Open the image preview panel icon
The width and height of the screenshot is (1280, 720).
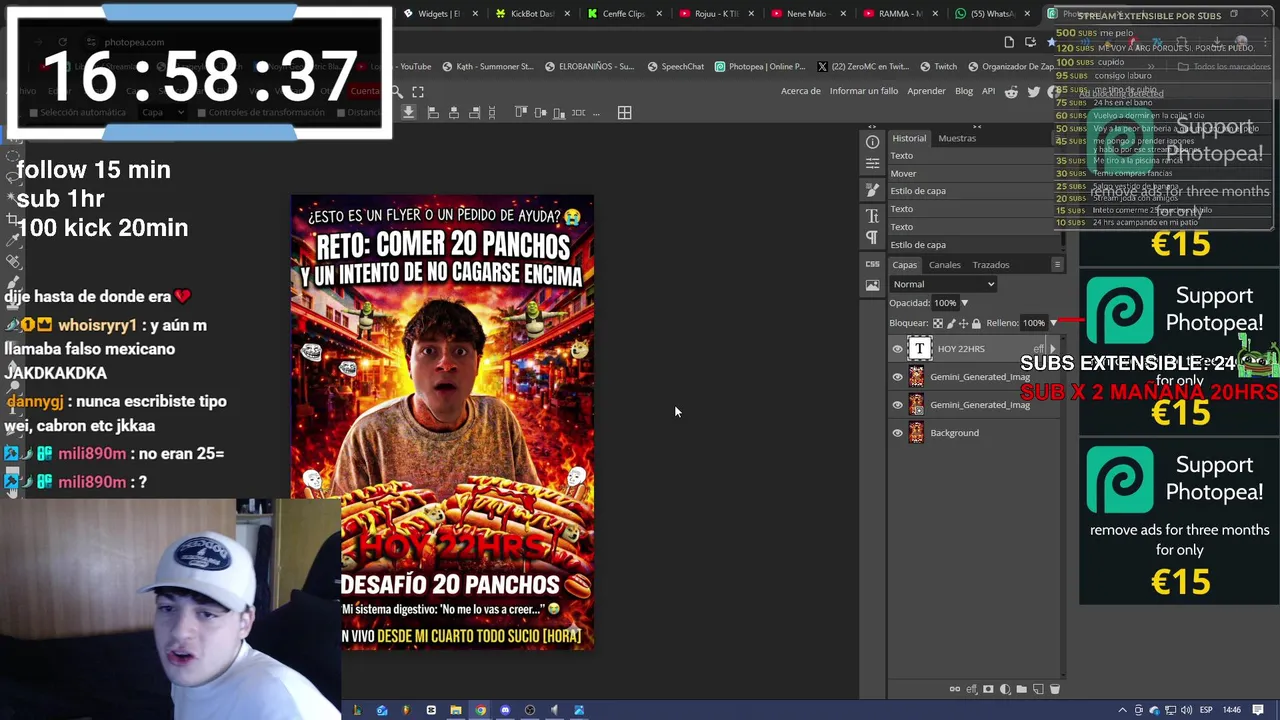click(872, 286)
